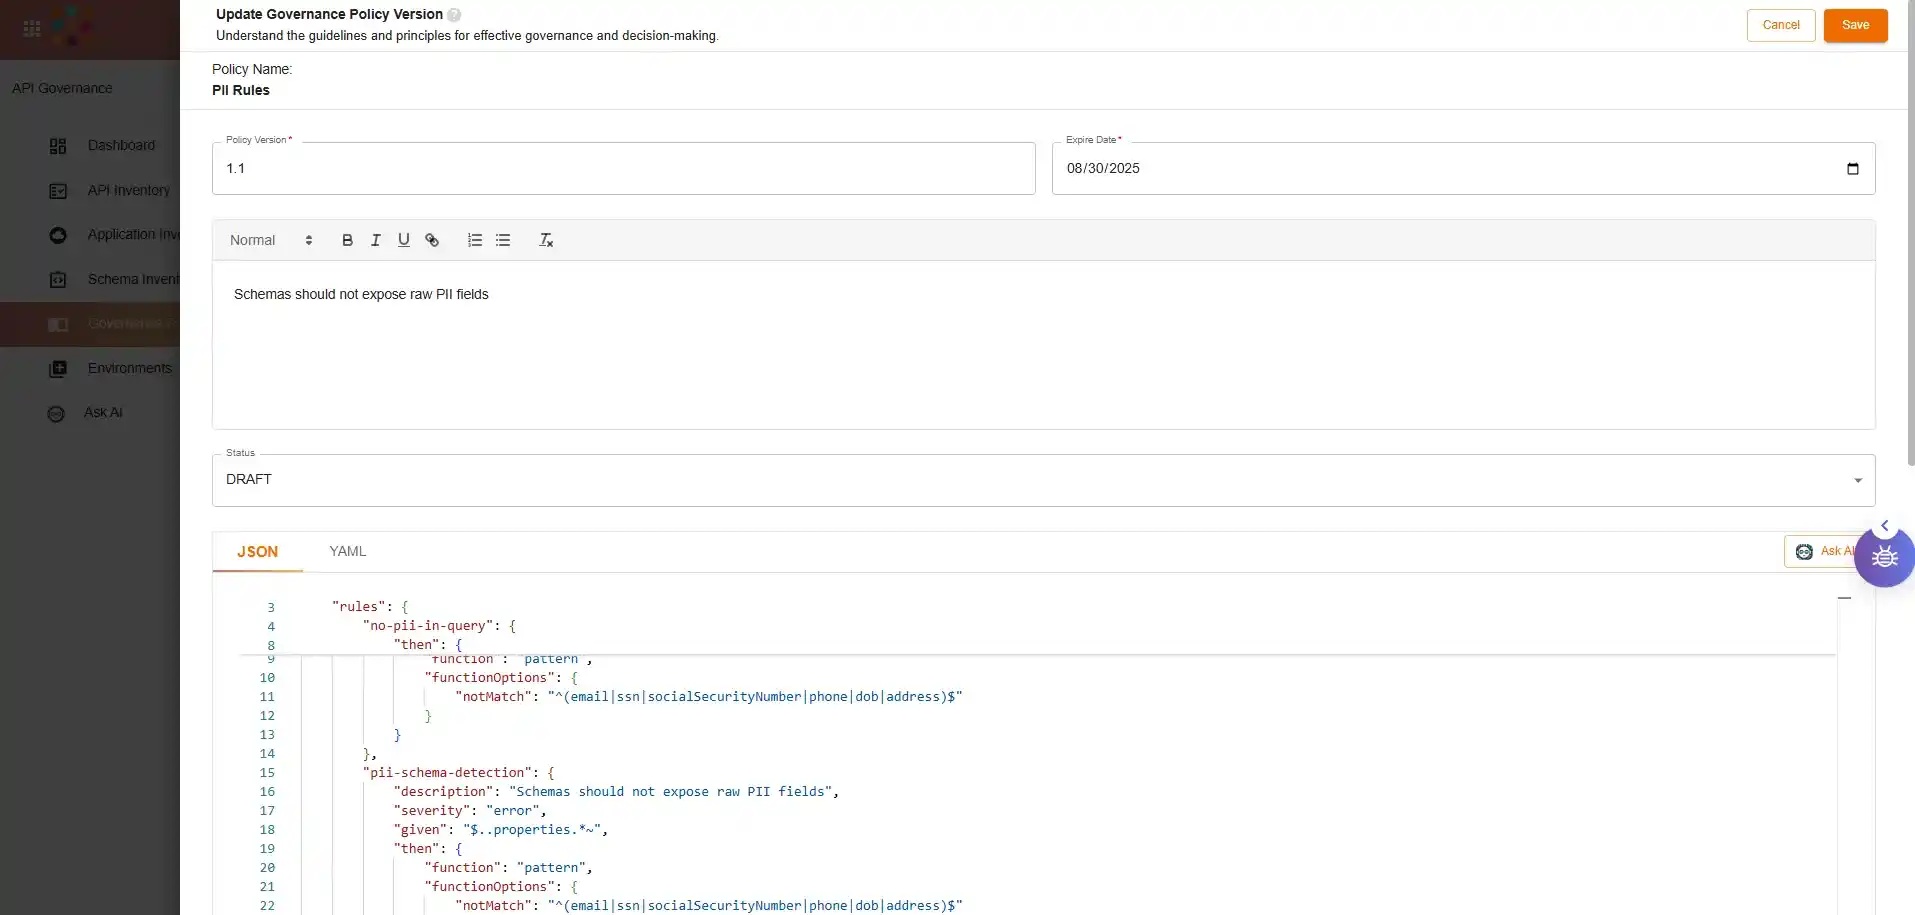Toggle underline formatting

click(x=404, y=240)
